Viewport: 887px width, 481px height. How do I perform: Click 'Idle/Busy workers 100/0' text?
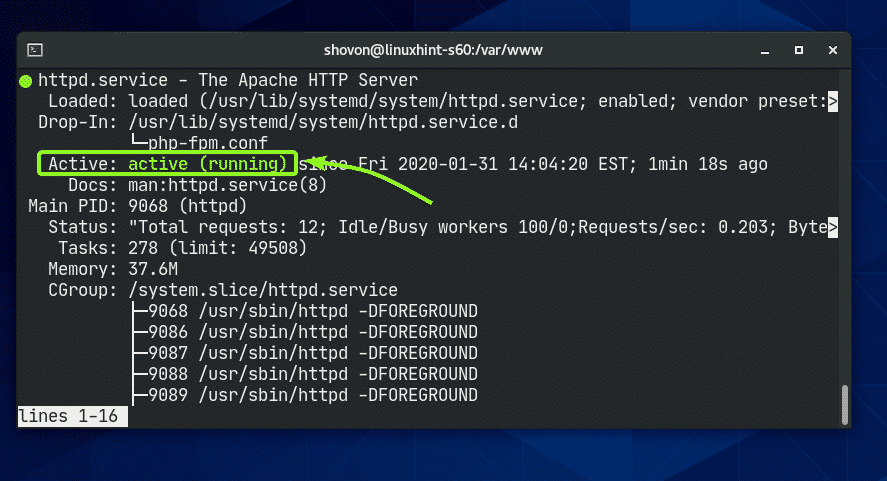click(455, 227)
